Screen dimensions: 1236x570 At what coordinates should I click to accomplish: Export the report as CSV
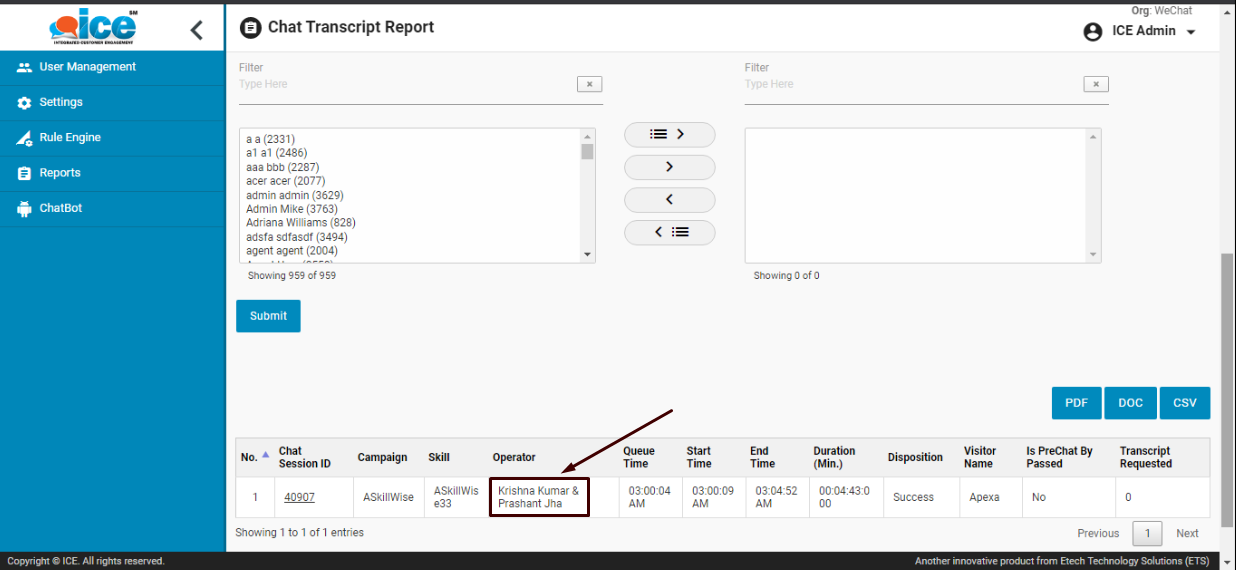[1184, 403]
